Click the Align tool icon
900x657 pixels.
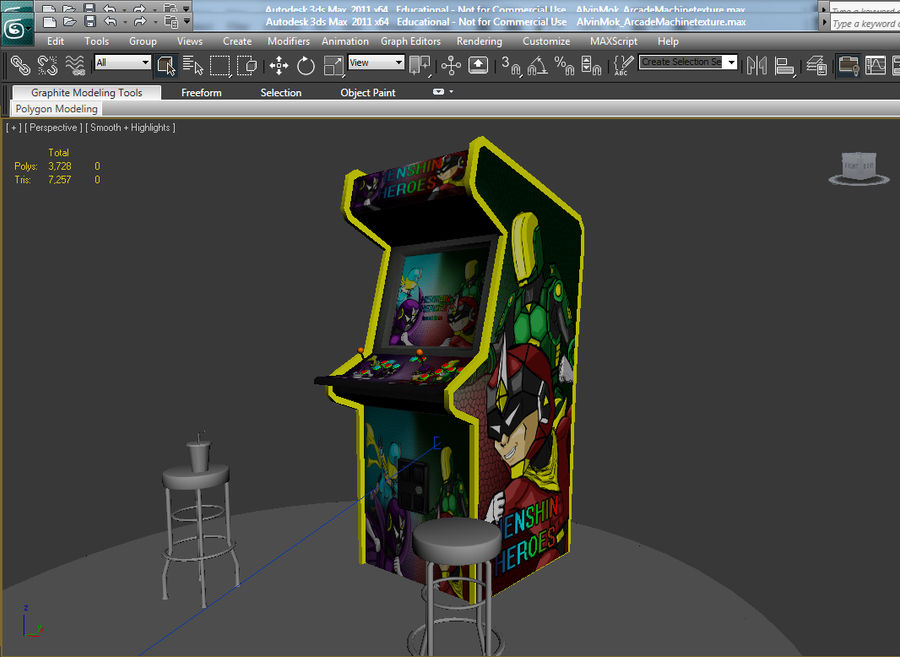tap(784, 66)
